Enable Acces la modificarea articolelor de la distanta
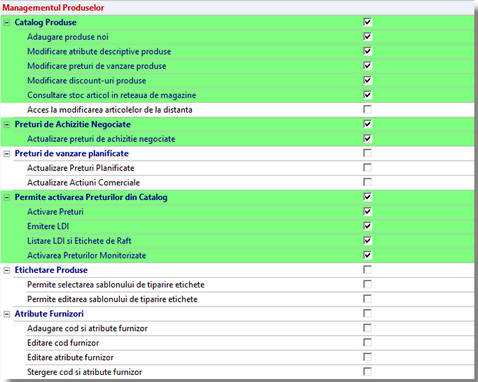 (367, 109)
